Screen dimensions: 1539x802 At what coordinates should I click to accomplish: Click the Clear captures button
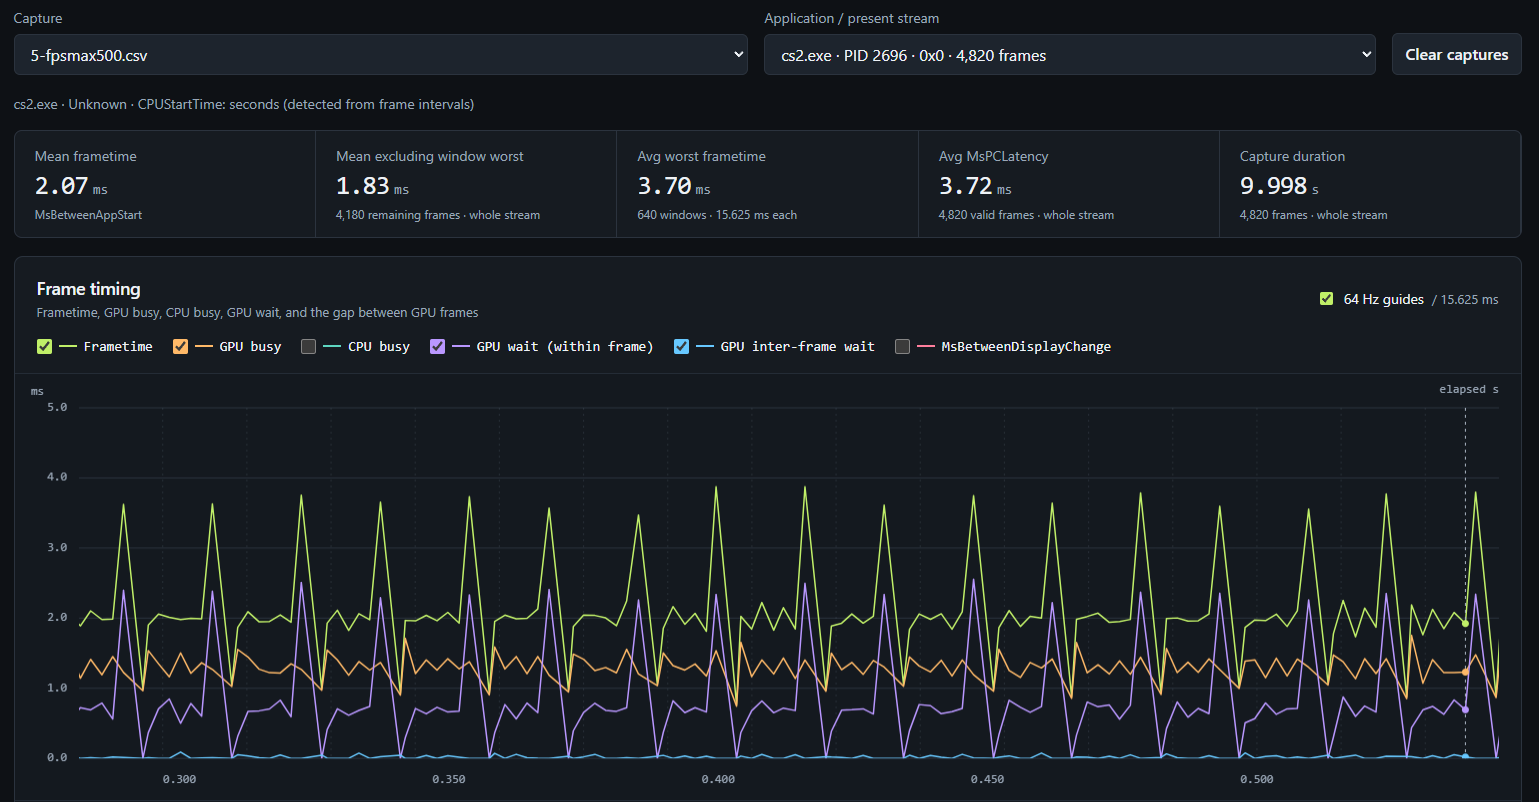[1456, 55]
